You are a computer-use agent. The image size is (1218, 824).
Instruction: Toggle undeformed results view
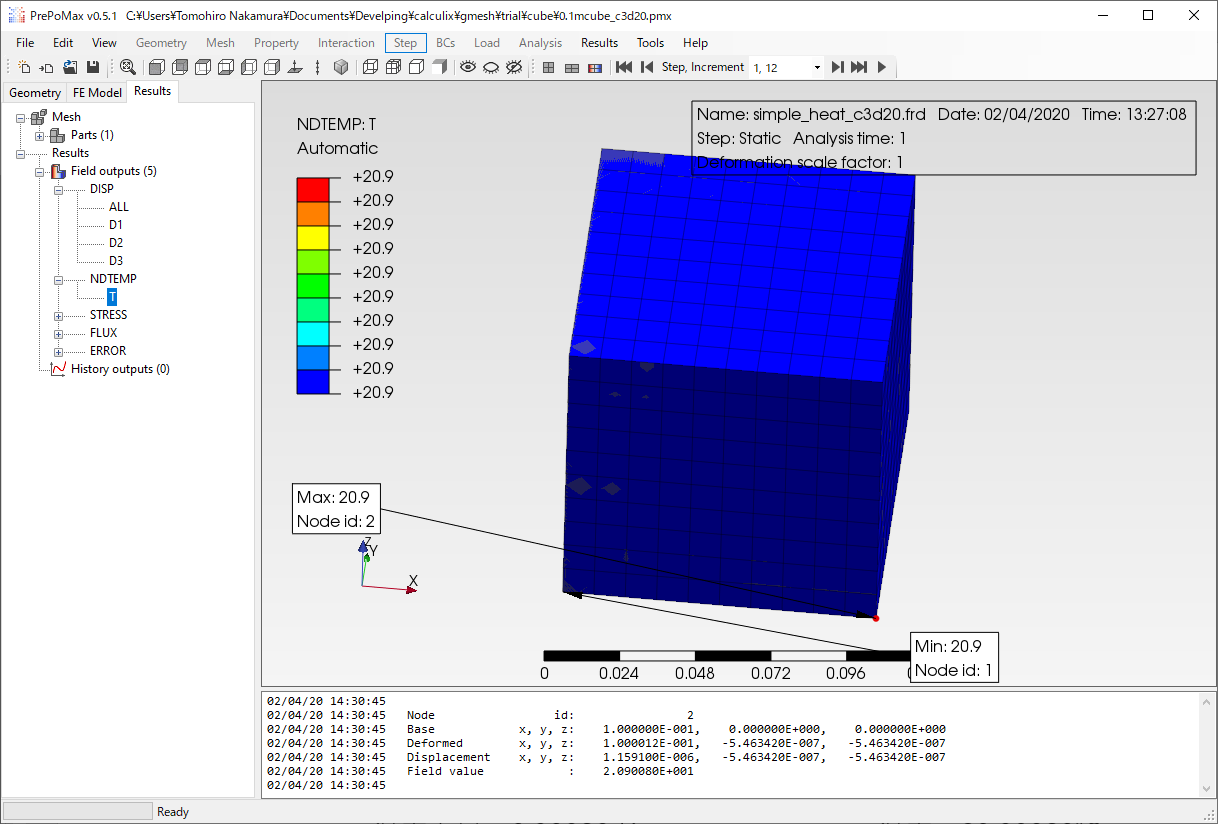tap(549, 67)
